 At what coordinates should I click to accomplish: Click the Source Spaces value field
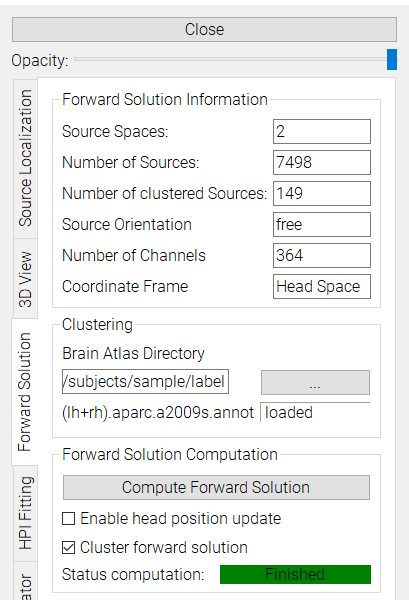[x=322, y=132]
